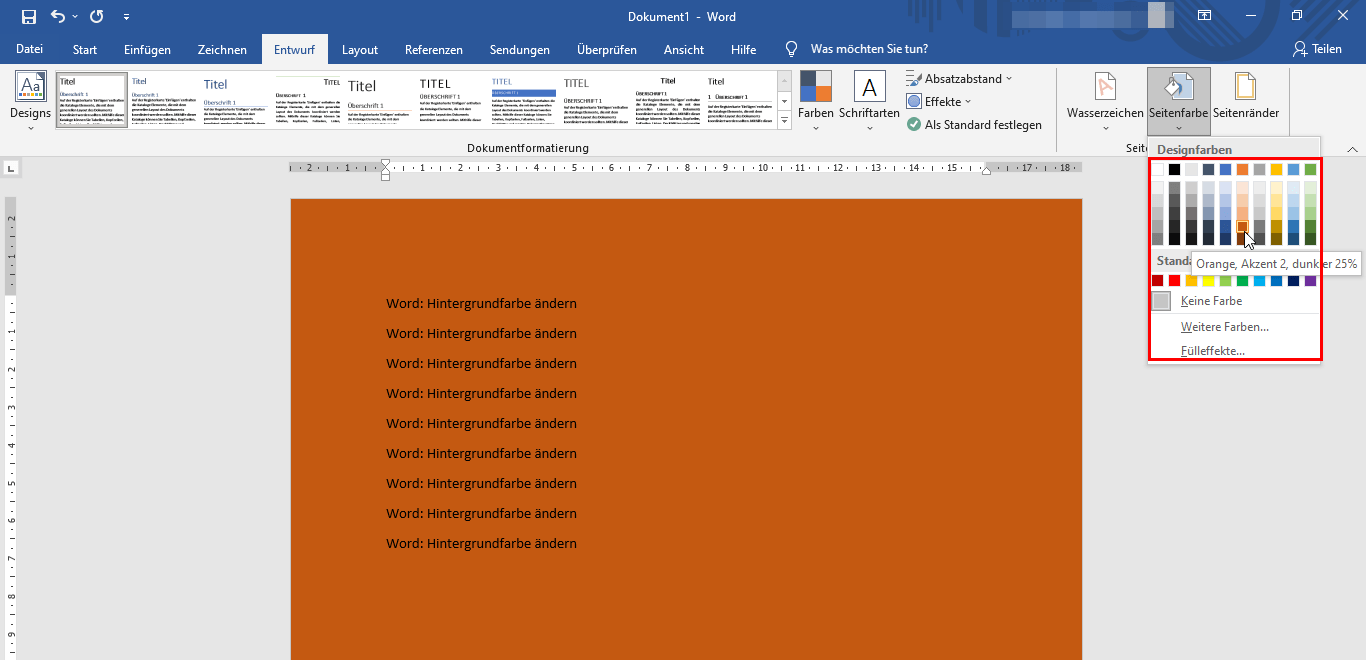Collapse the ribbon with the chevron
The image size is (1366, 660).
[x=1353, y=149]
